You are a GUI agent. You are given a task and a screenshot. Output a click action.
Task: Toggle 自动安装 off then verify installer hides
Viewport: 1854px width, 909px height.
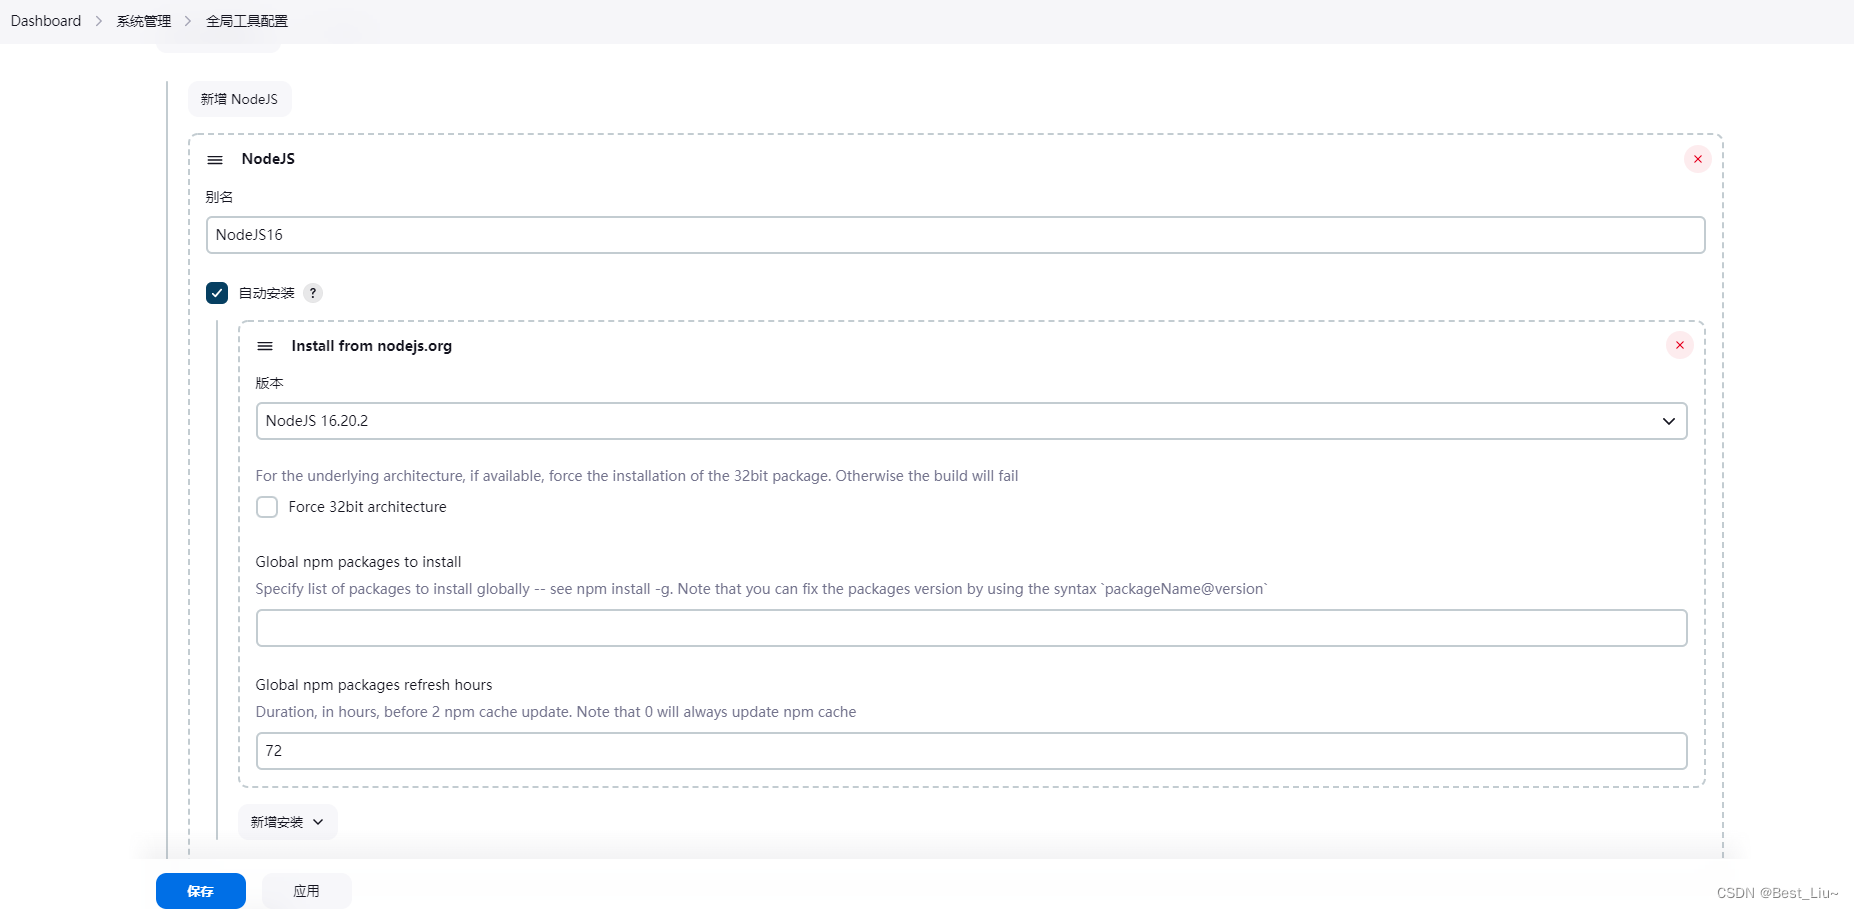point(216,293)
